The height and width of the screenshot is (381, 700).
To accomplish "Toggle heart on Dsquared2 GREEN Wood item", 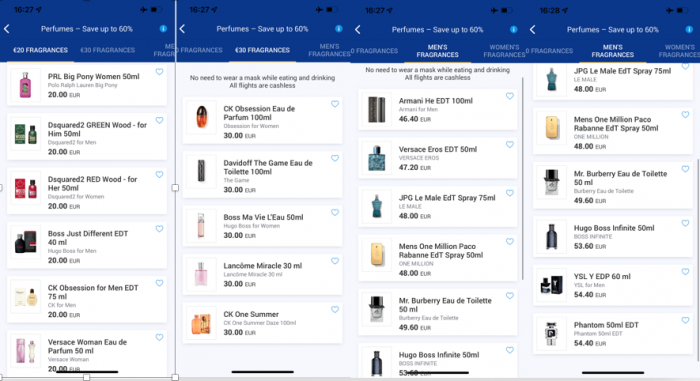I will [159, 120].
